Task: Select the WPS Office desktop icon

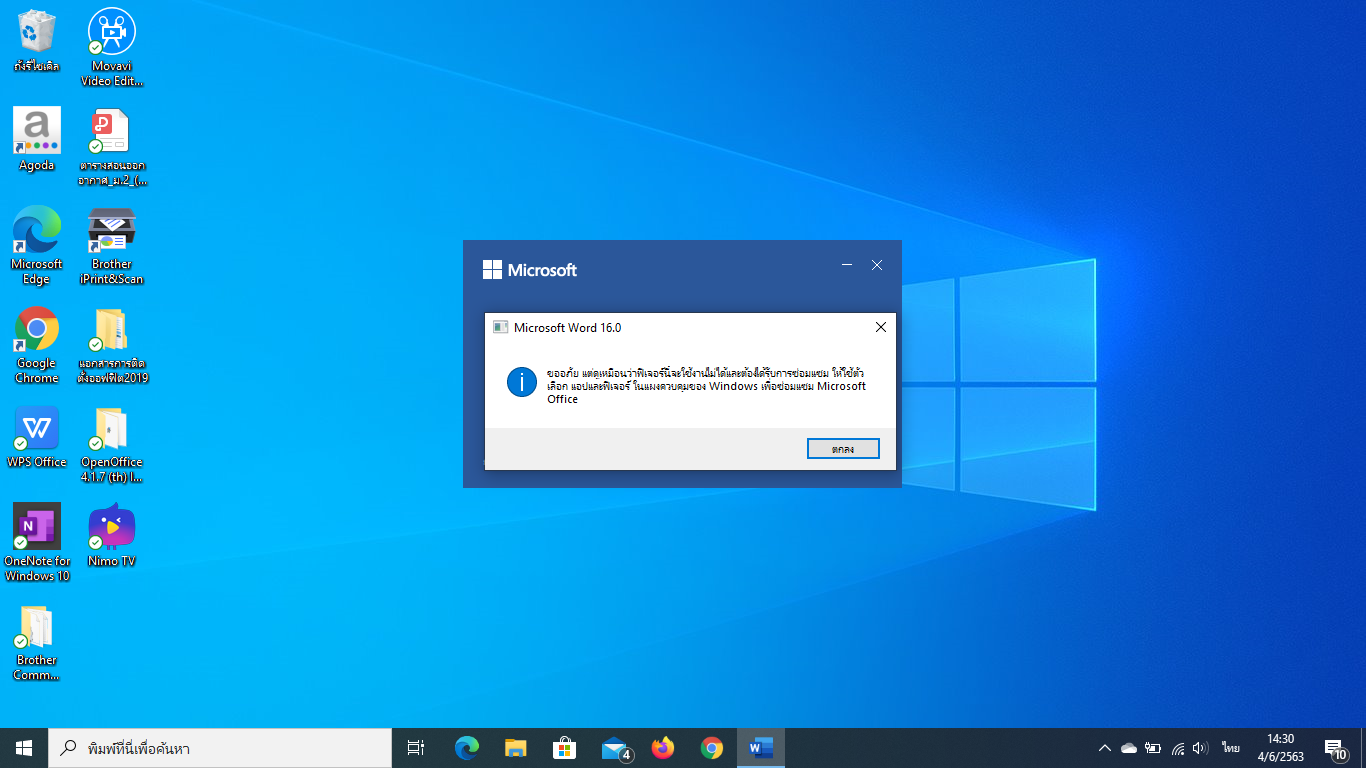Action: (x=37, y=437)
